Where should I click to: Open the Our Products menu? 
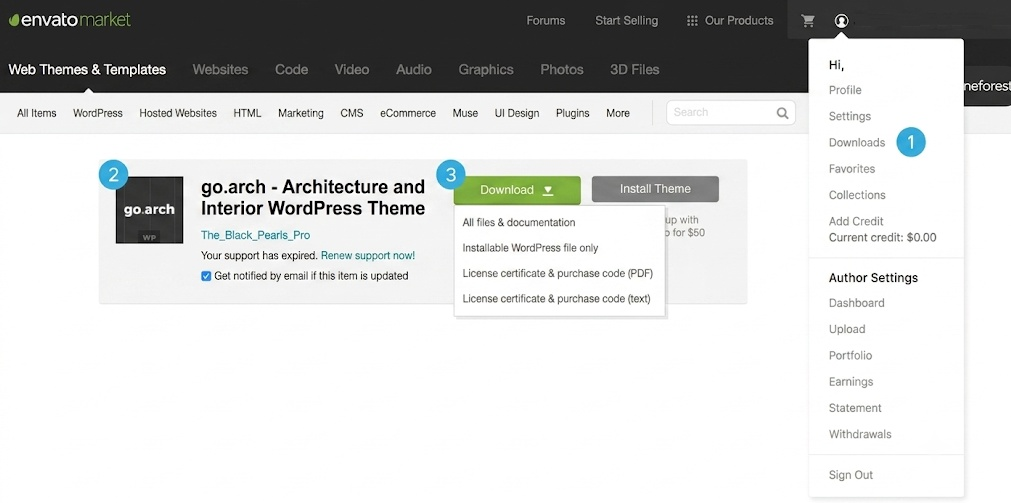coord(739,21)
